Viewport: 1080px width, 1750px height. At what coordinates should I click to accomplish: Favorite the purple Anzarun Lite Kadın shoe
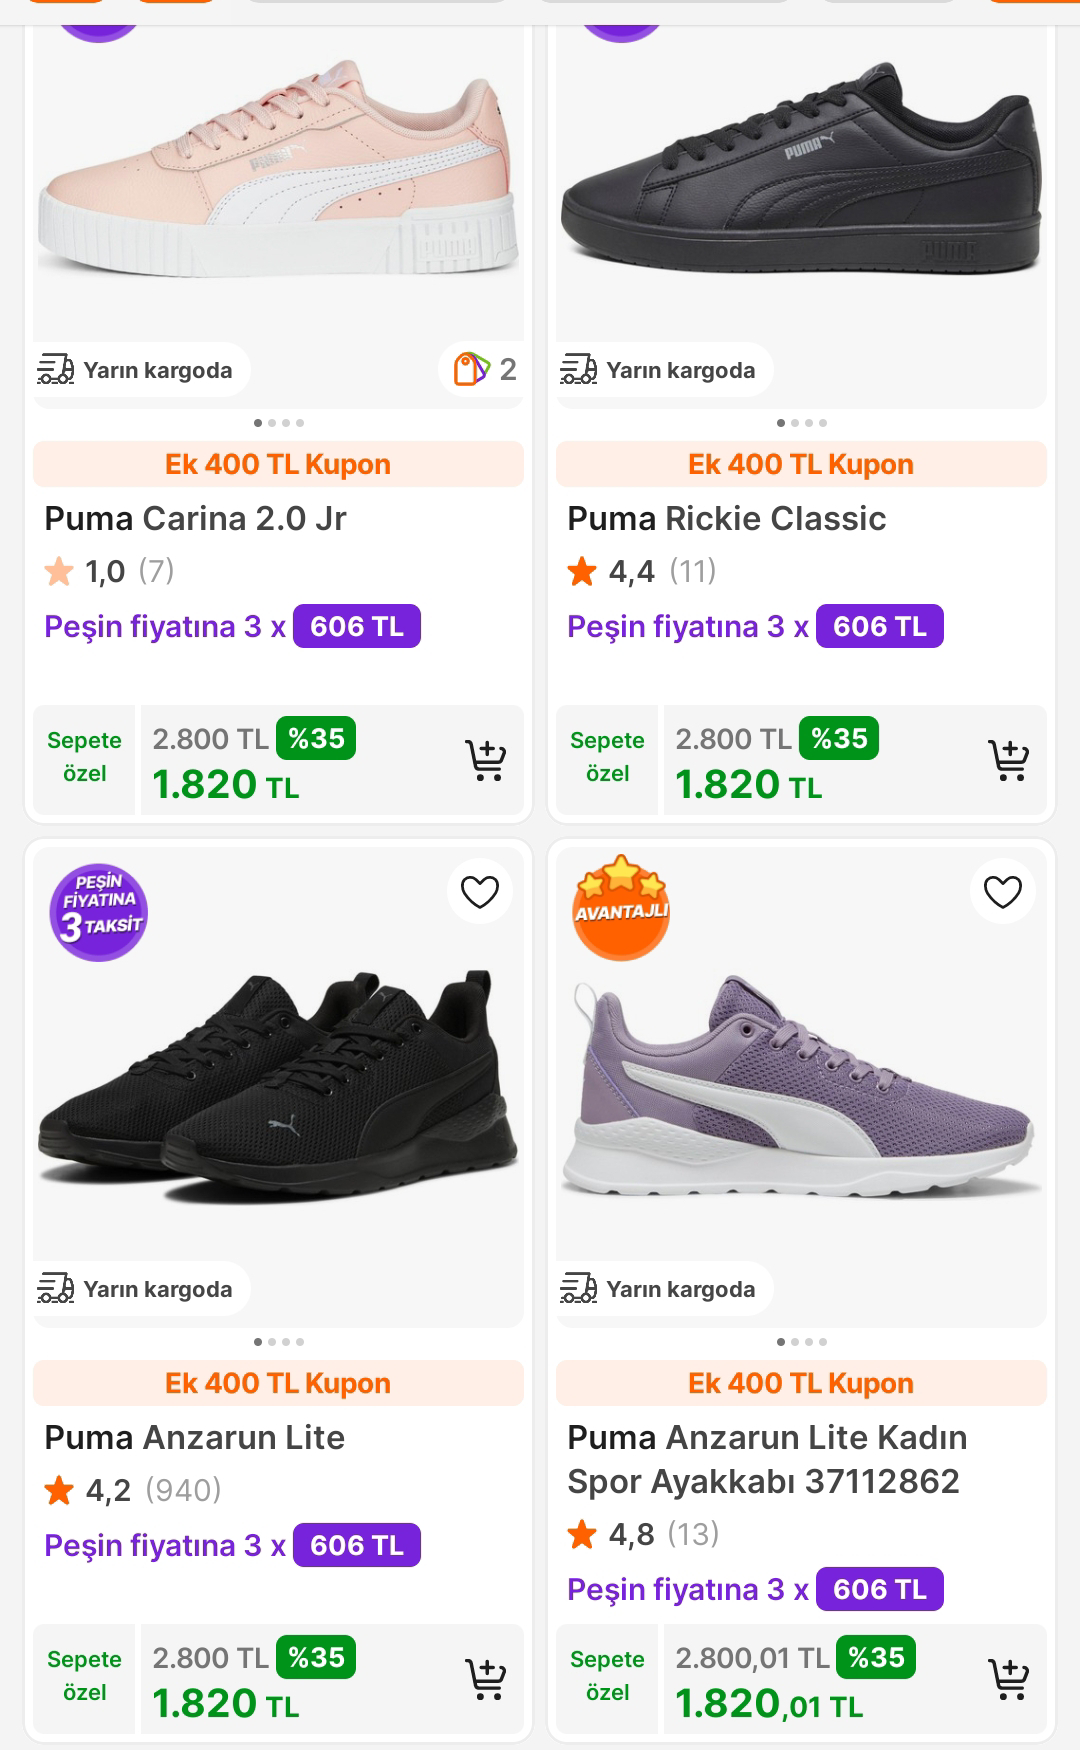(x=1003, y=891)
